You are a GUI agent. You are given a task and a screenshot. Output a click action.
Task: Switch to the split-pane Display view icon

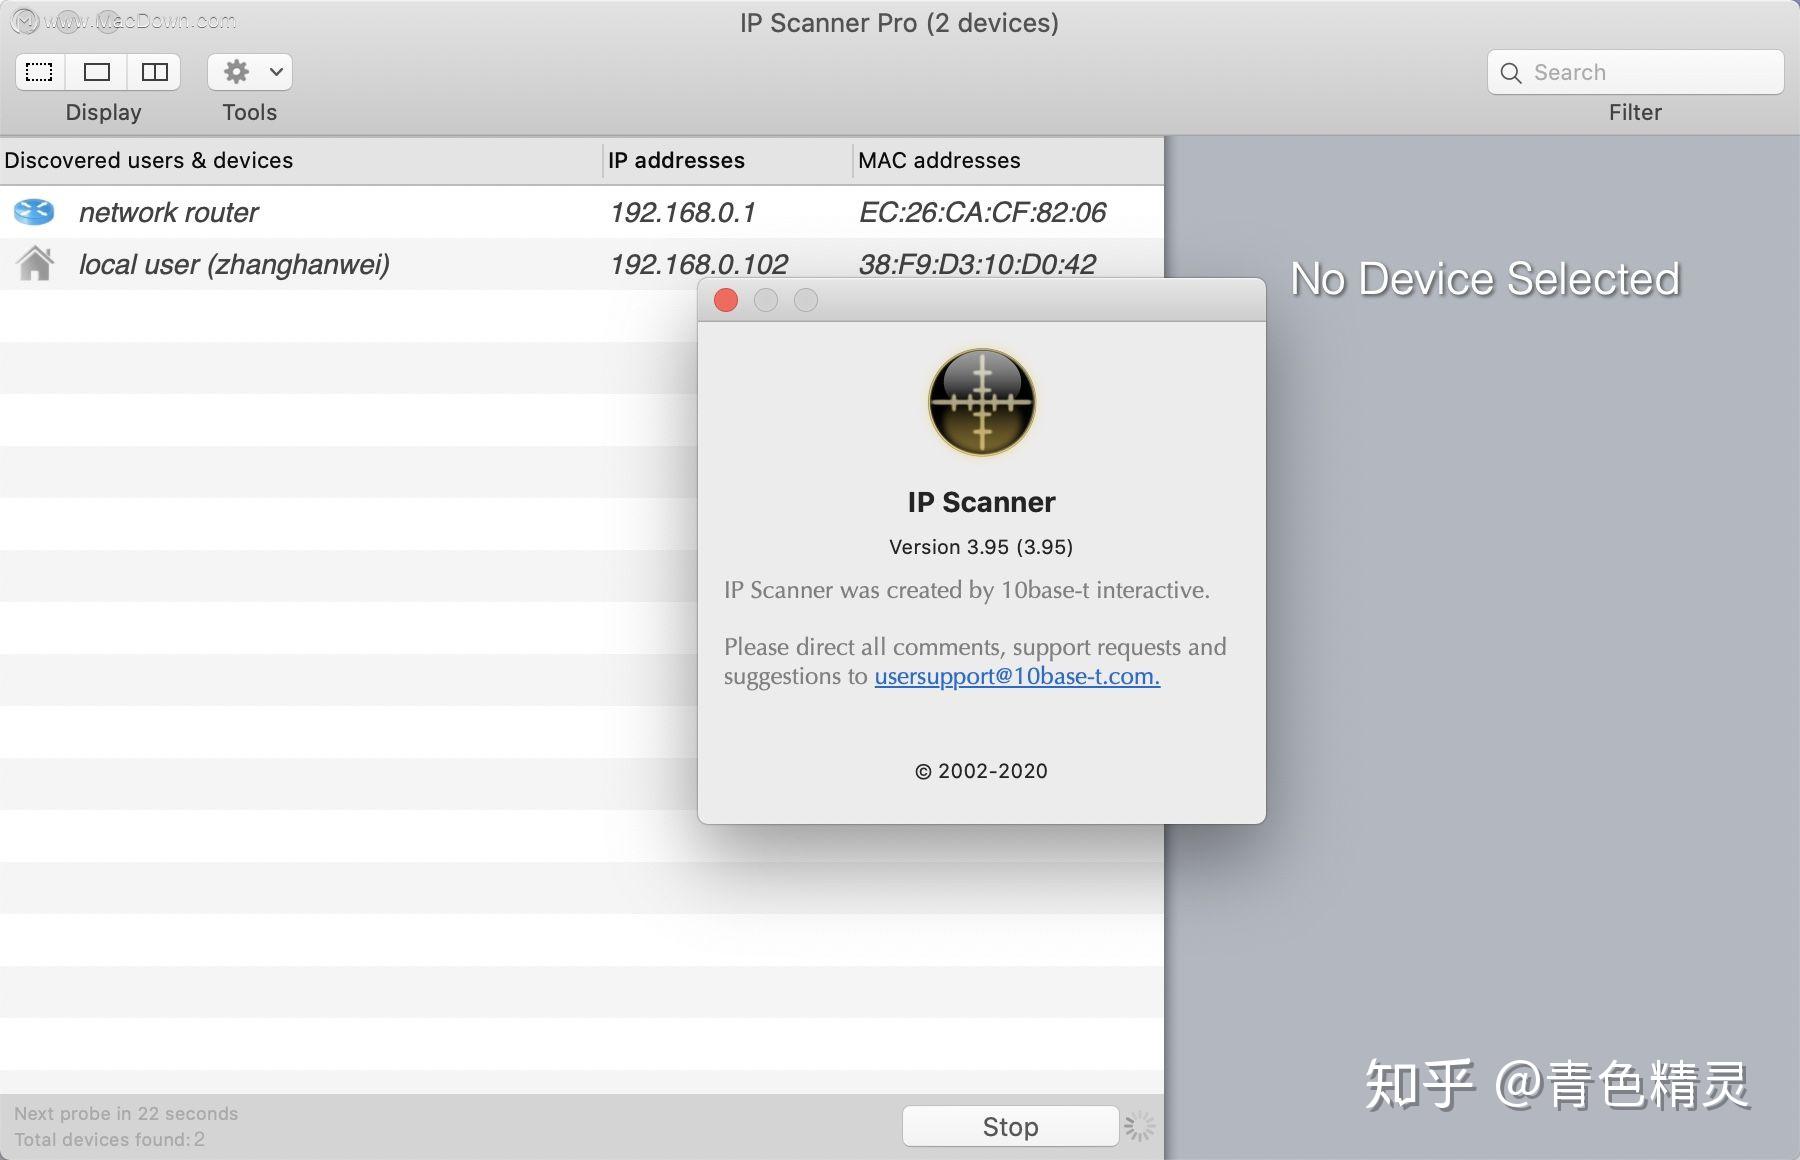click(x=155, y=71)
